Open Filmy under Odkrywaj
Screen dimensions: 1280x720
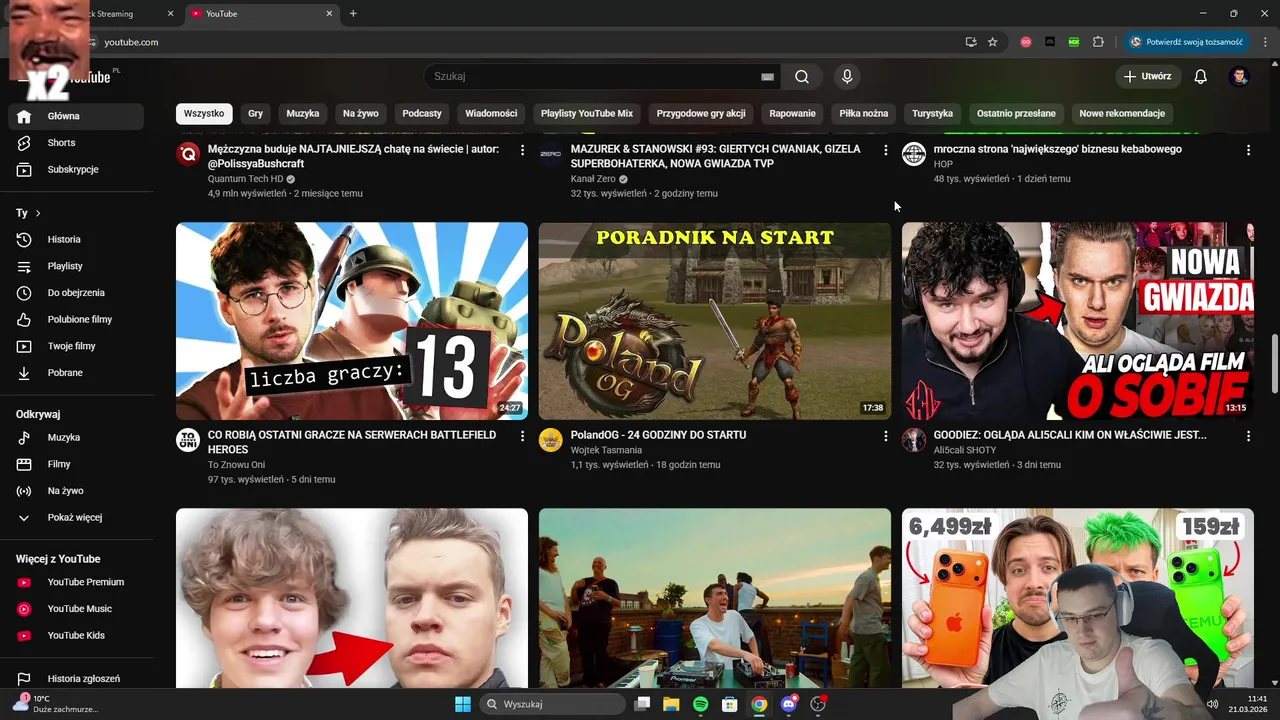coord(77,464)
